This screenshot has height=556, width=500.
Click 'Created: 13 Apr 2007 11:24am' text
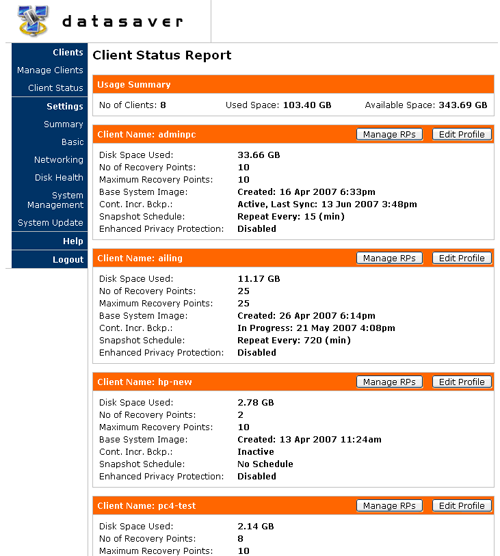pyautogui.click(x=309, y=439)
